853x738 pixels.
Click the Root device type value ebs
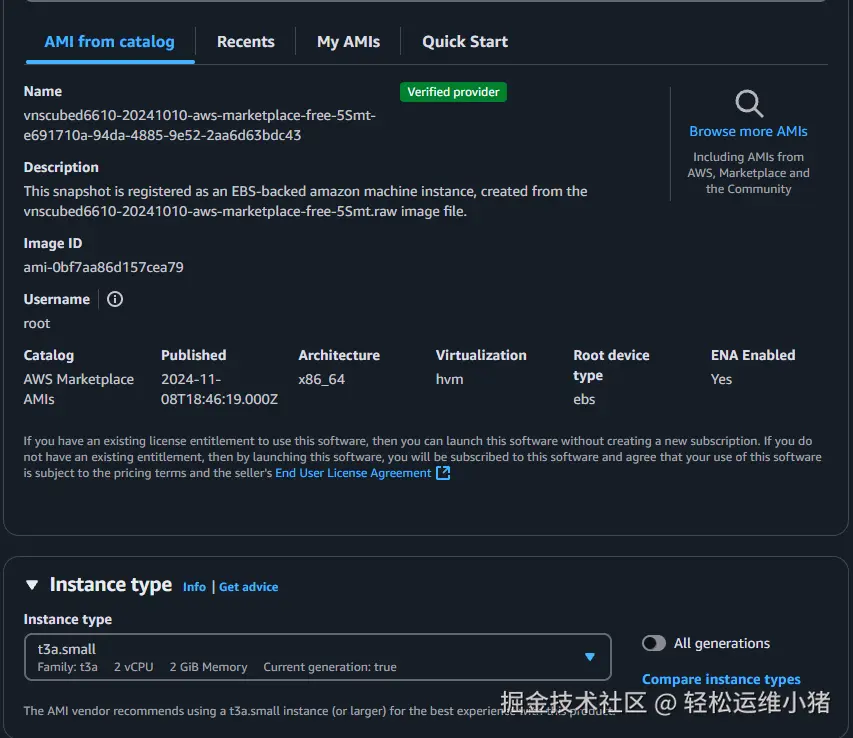click(584, 400)
